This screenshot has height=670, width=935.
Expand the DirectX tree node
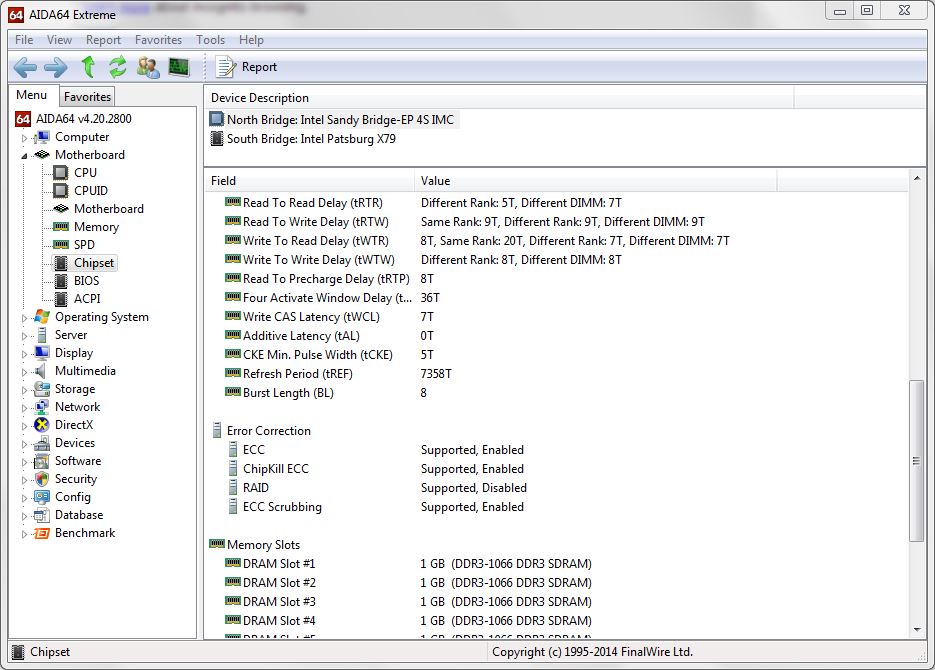pos(24,426)
